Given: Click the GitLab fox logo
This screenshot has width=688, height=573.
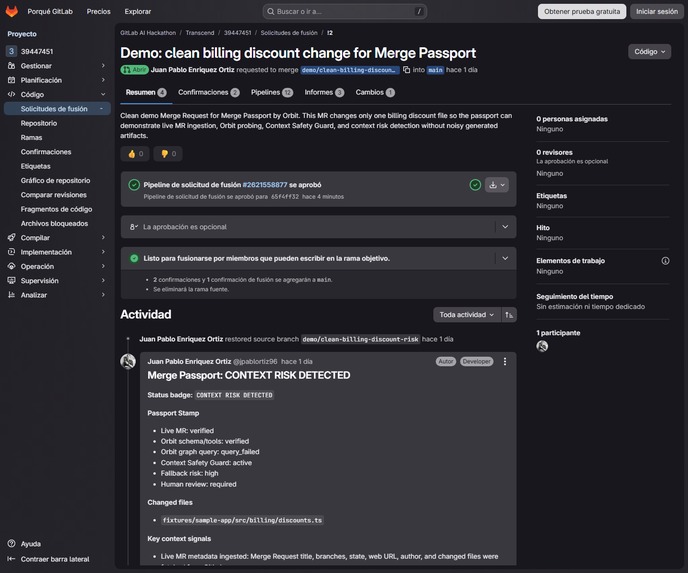Looking at the screenshot, I should pyautogui.click(x=12, y=11).
